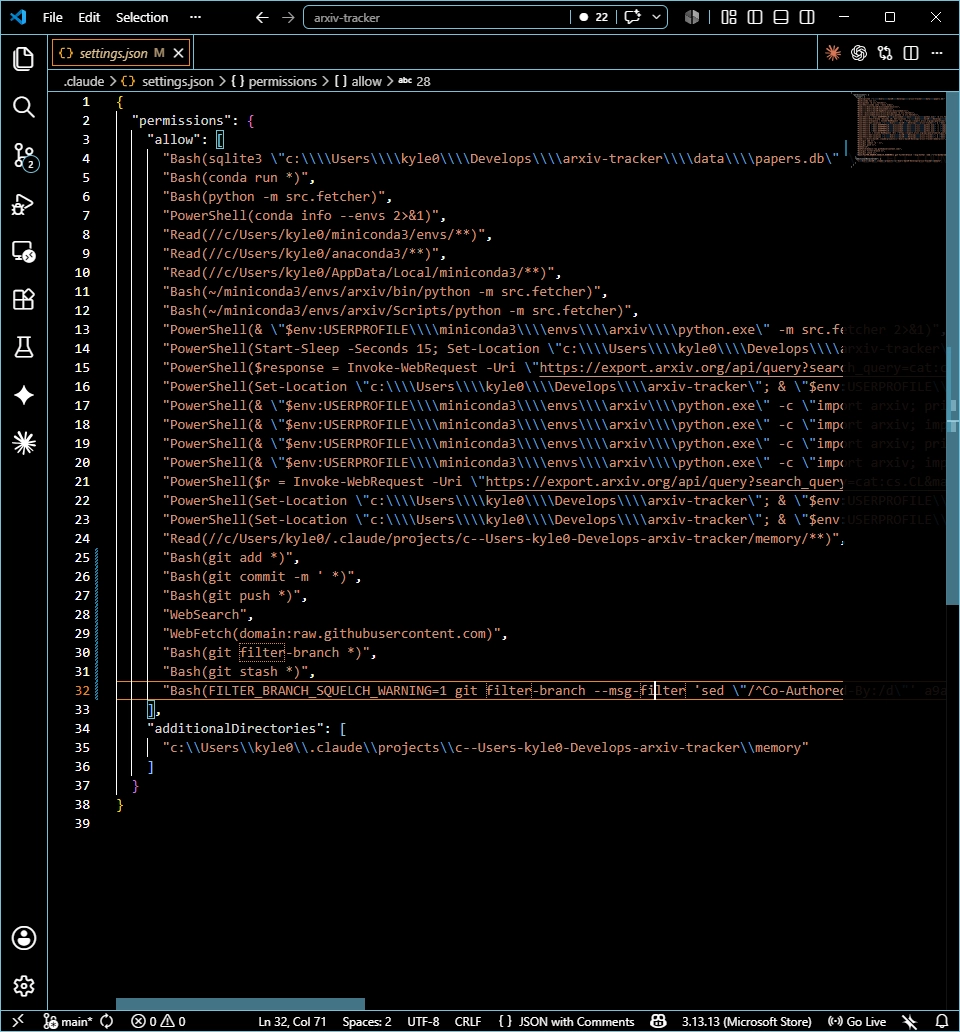This screenshot has height=1032, width=960.
Task: Close the settings.json tab
Action: (x=178, y=53)
